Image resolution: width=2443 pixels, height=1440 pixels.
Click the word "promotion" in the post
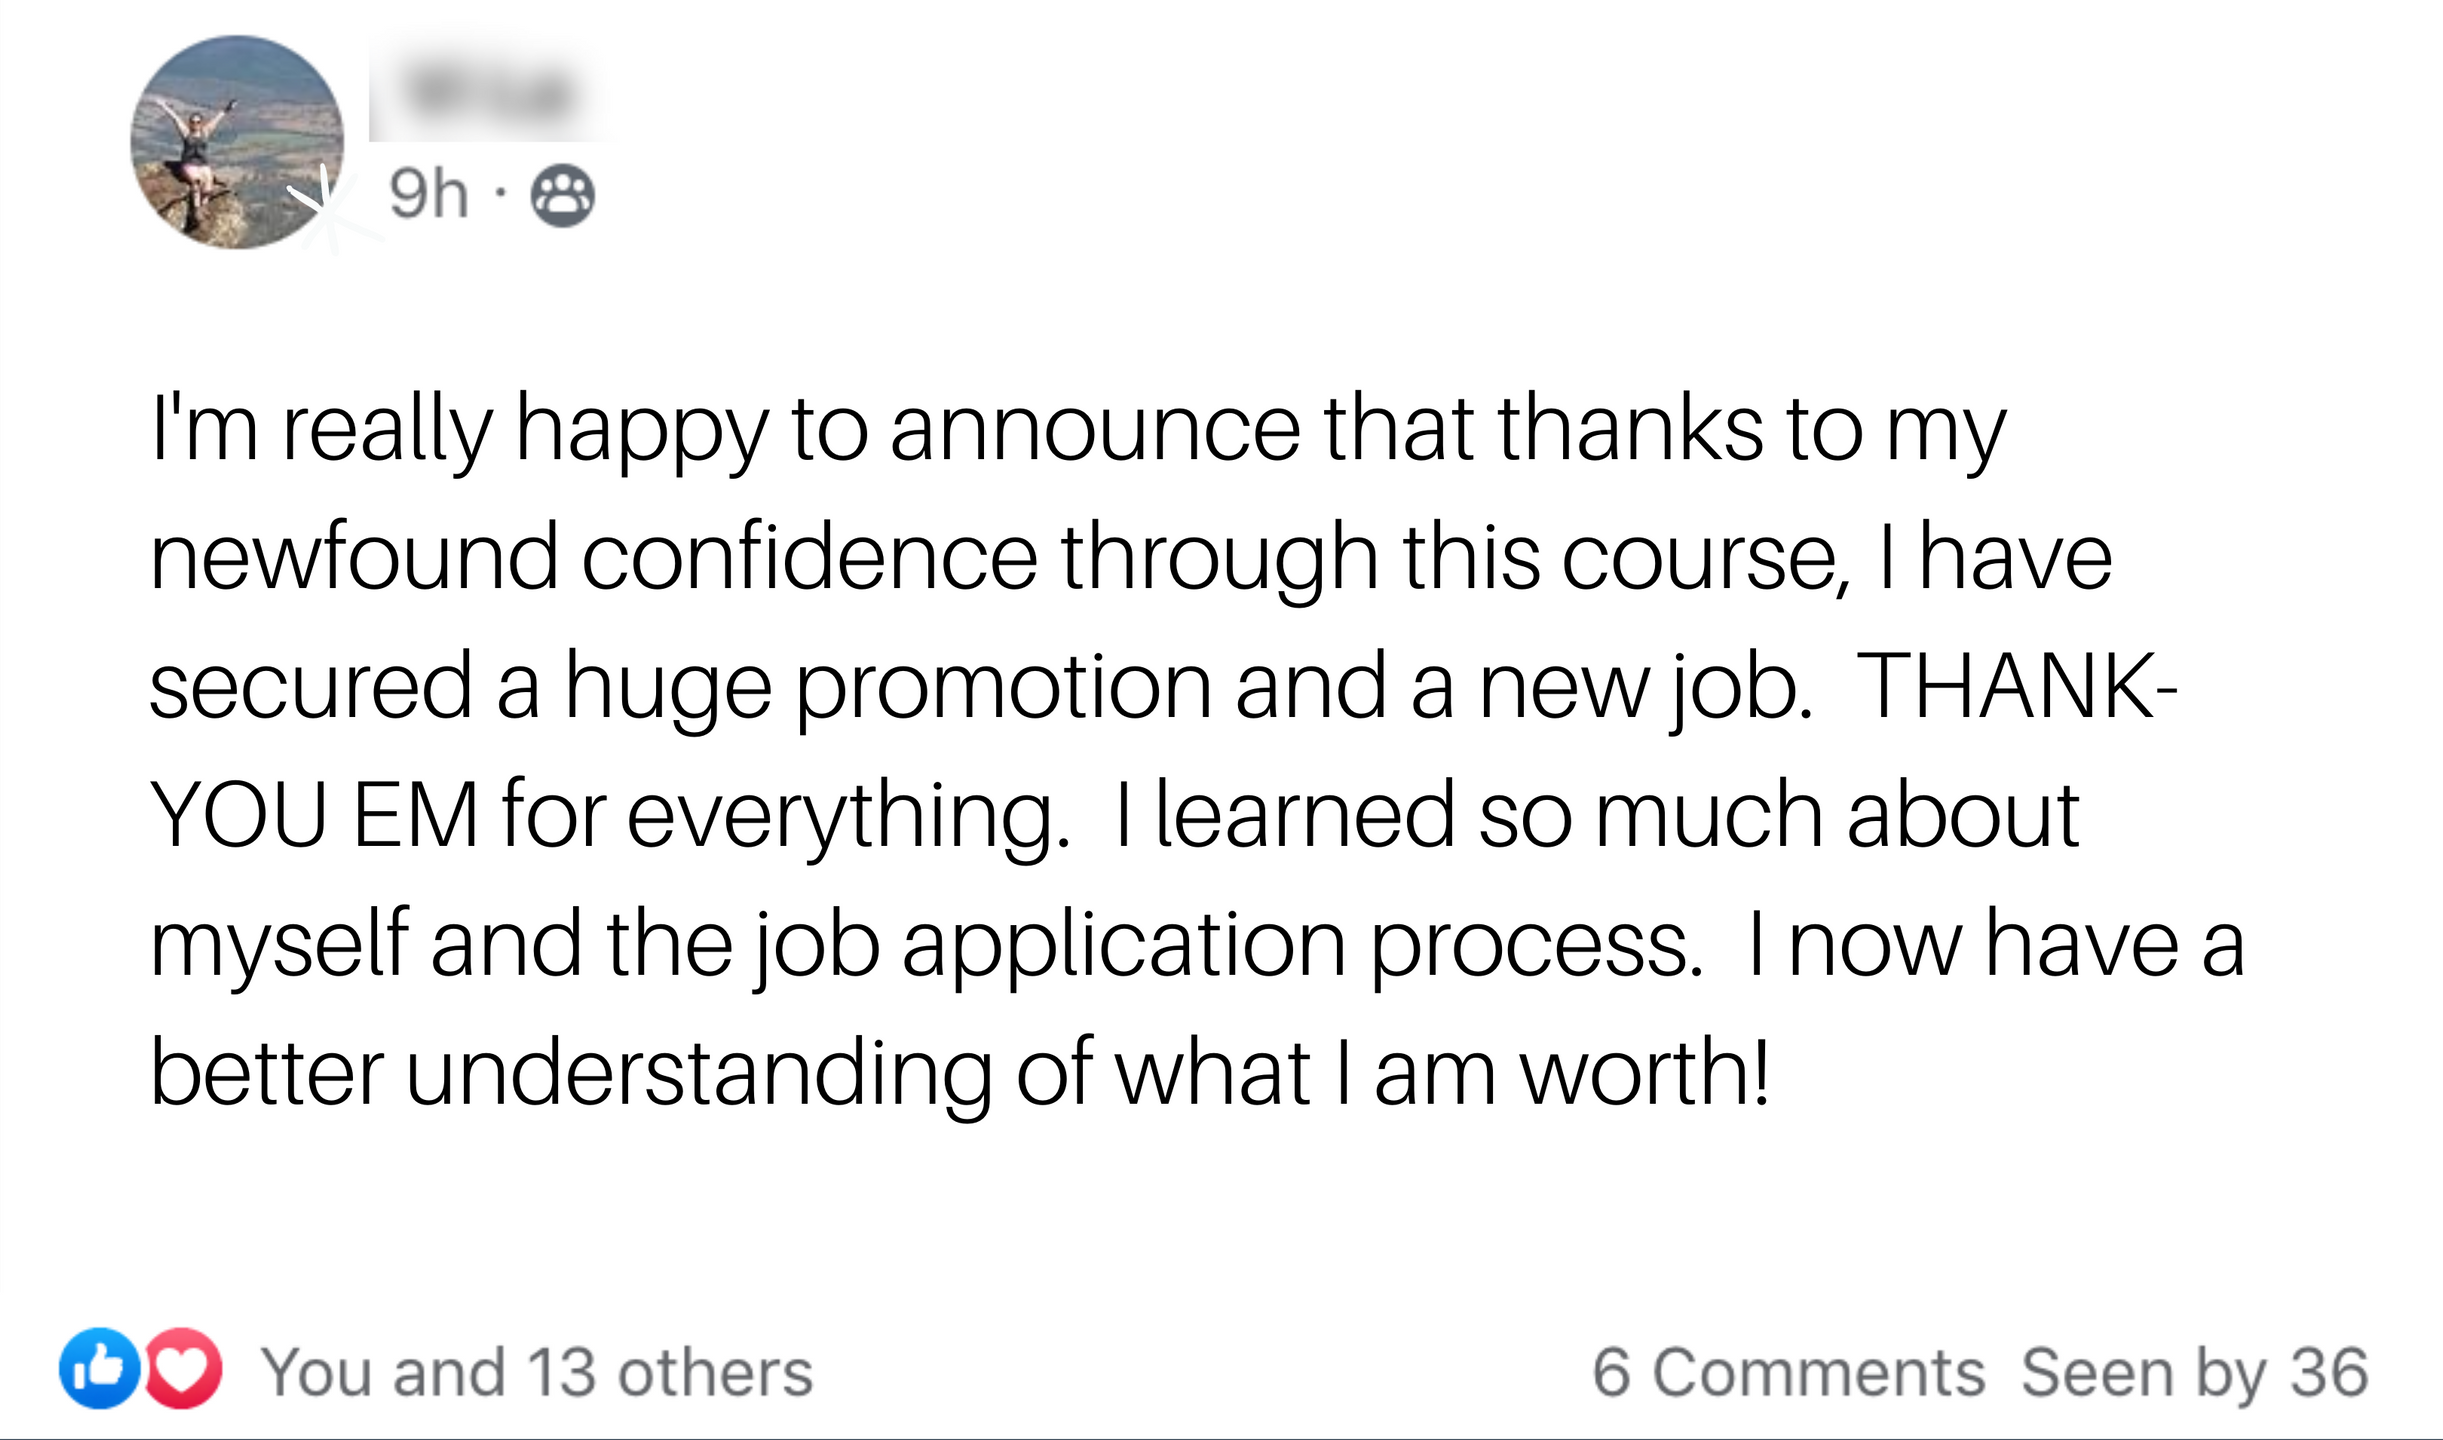(x=1003, y=688)
